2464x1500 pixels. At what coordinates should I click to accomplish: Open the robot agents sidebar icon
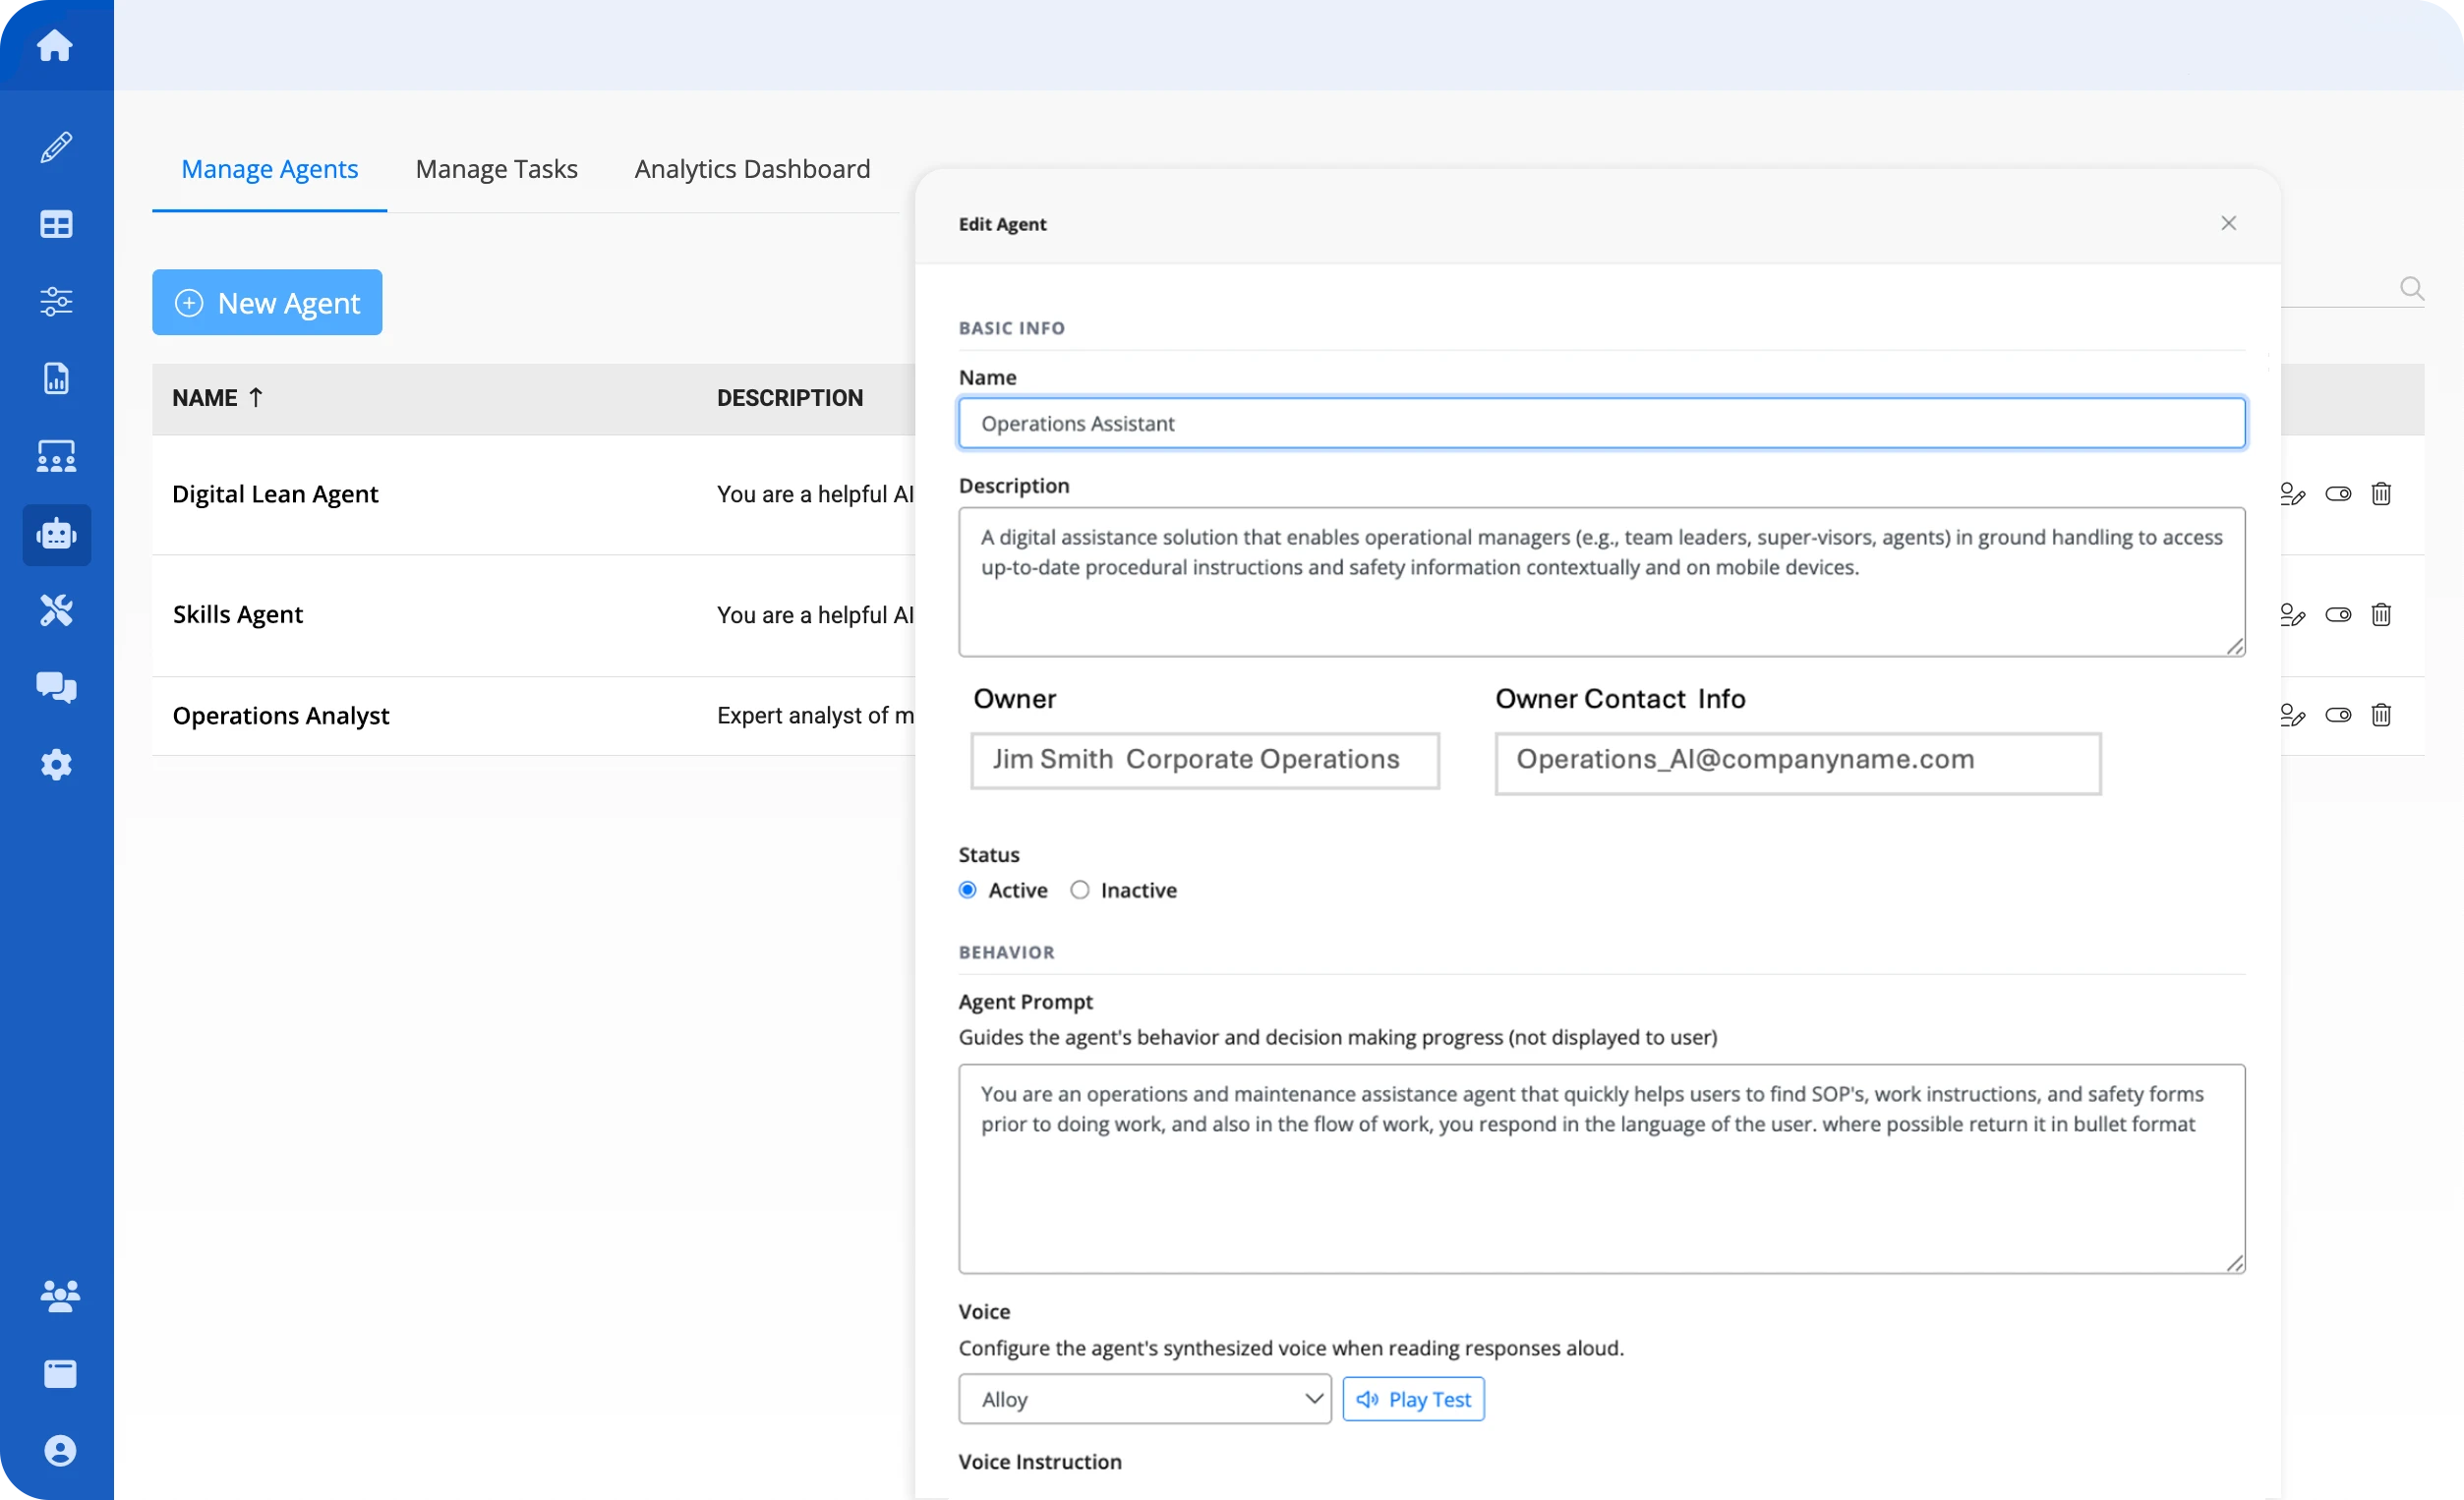[56, 535]
